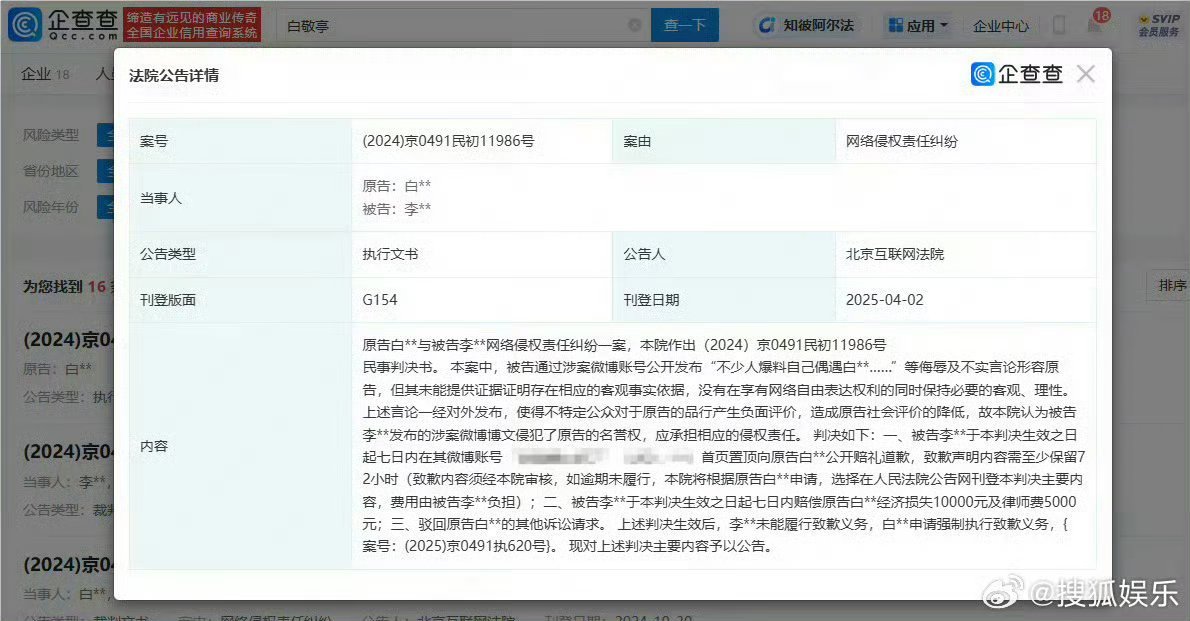
Task: Select the 风险年份 filter option
Action: click(x=105, y=207)
